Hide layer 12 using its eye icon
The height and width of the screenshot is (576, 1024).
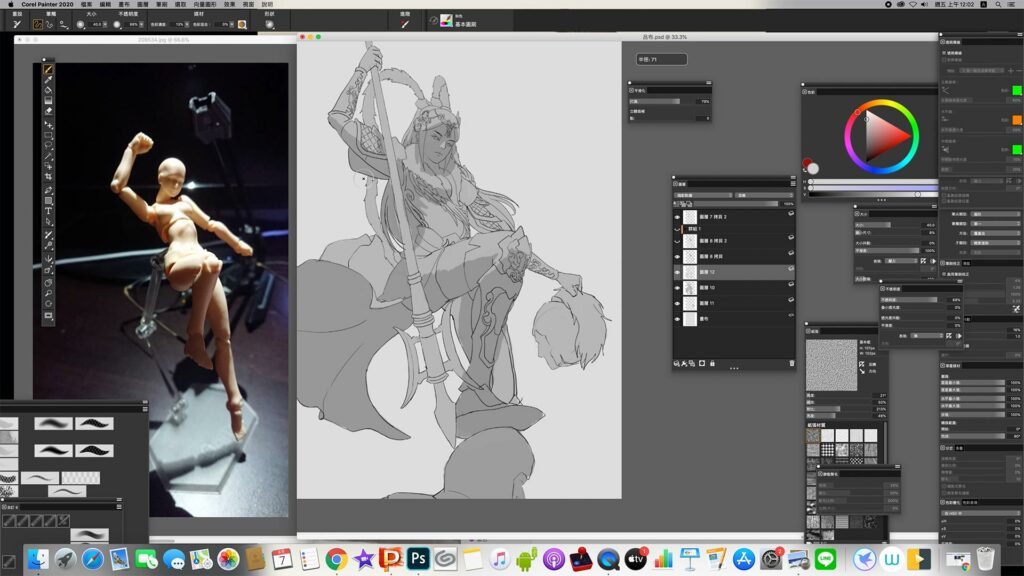click(x=677, y=272)
